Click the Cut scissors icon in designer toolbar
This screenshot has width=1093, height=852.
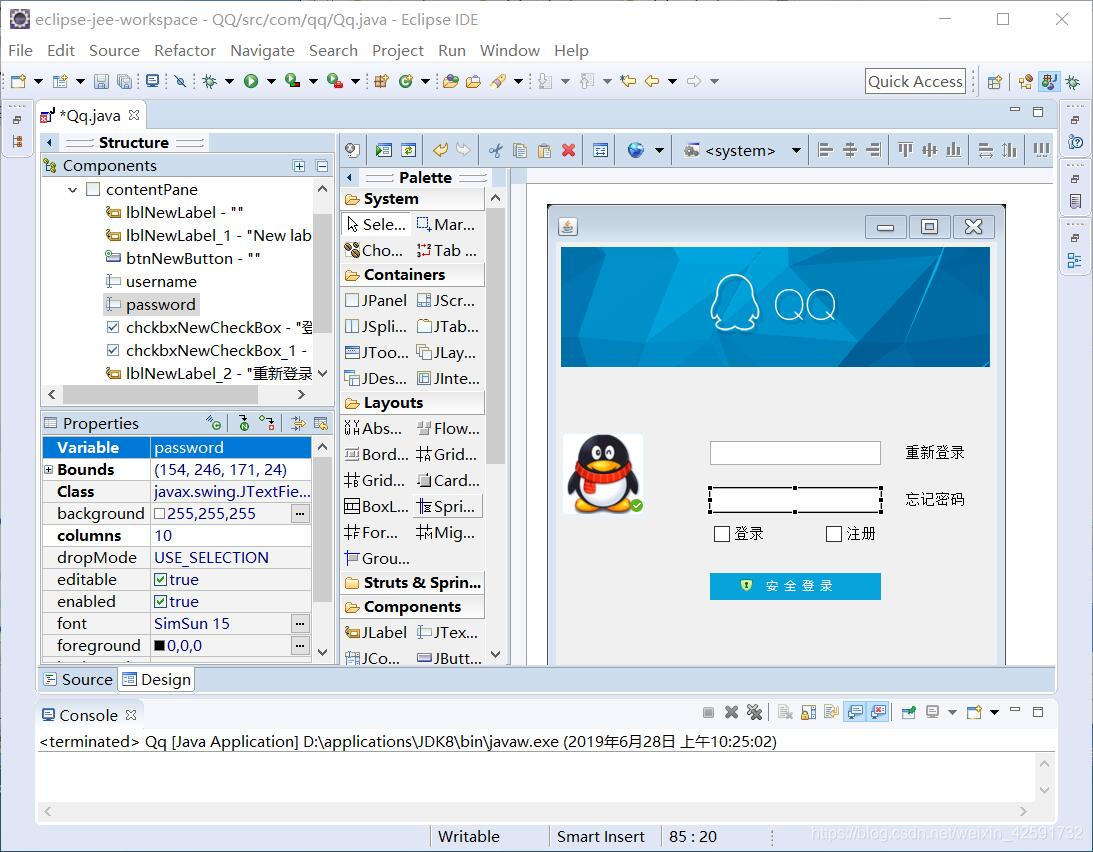496,150
